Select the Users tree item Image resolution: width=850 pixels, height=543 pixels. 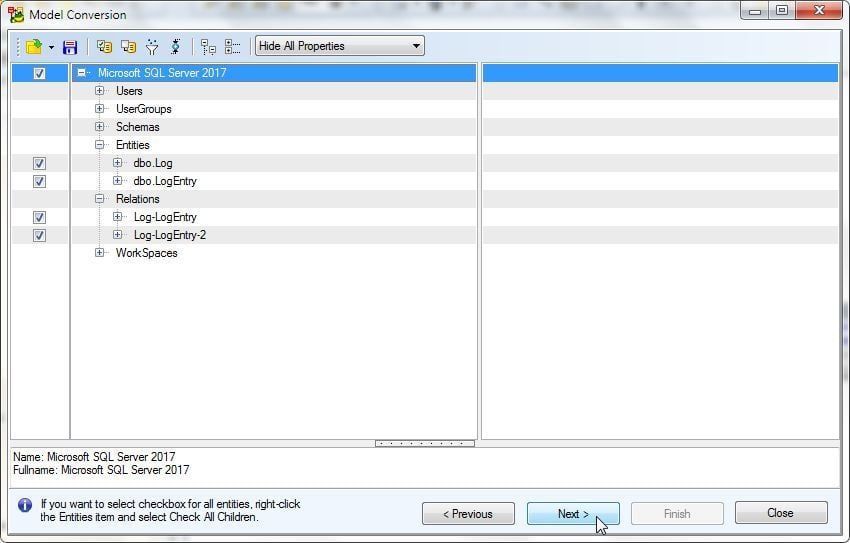click(x=129, y=91)
